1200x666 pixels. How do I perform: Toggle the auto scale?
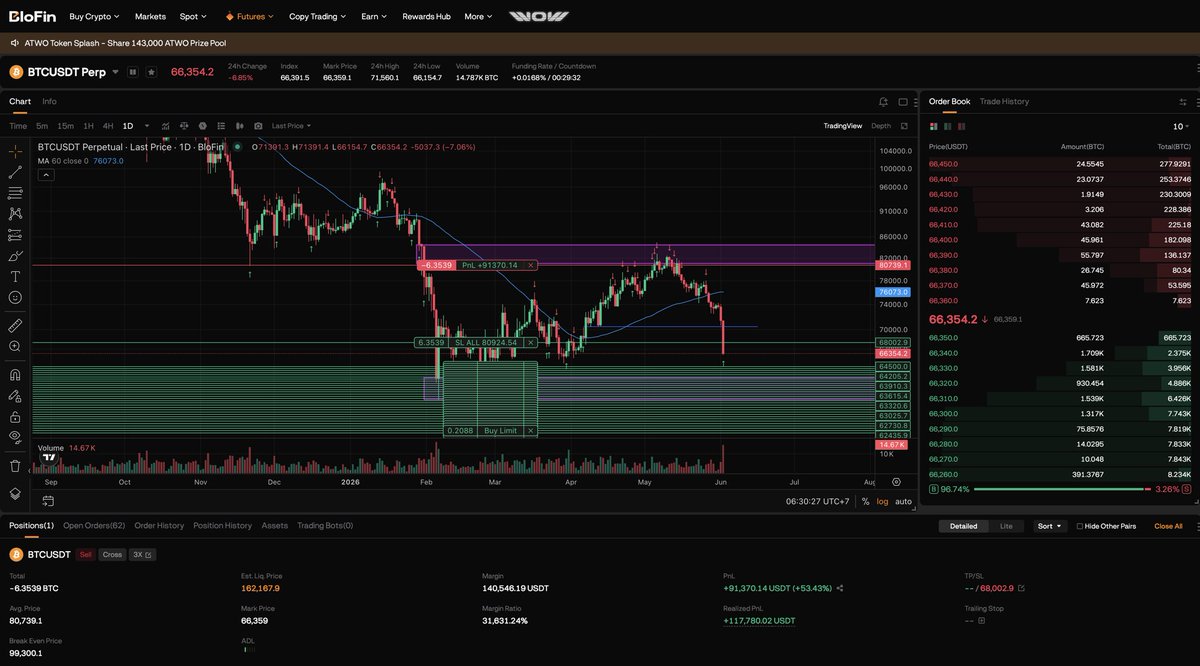click(903, 501)
